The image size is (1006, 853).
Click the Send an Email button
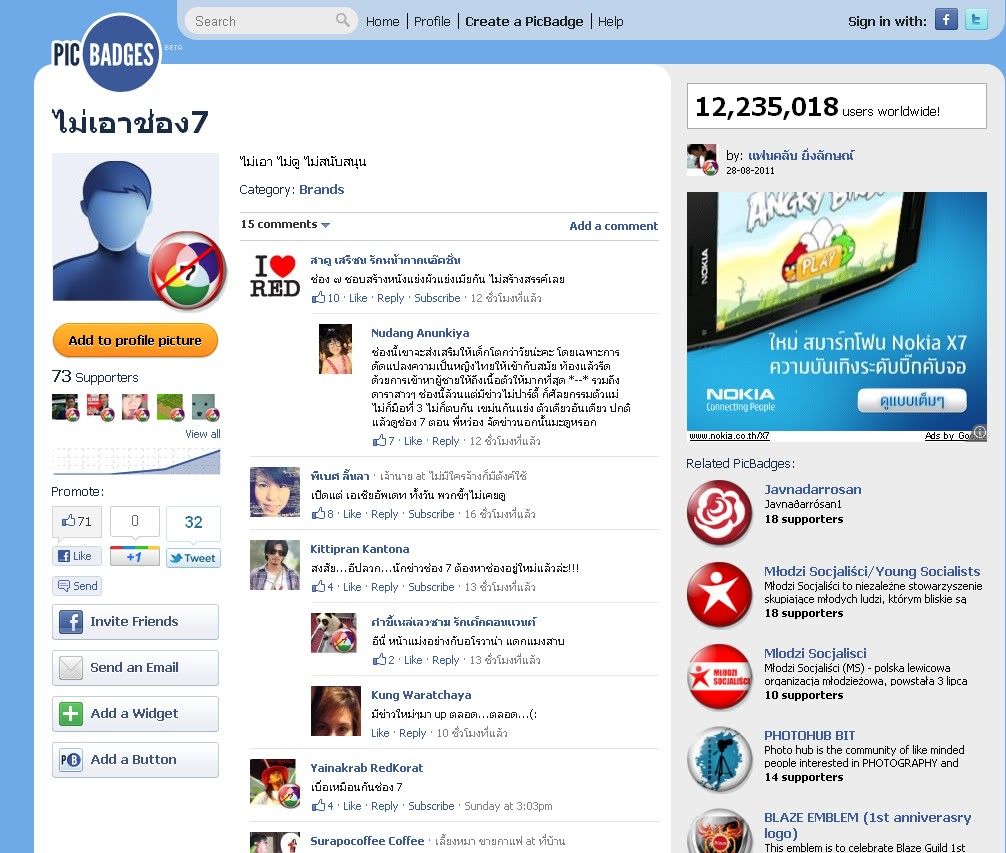[x=135, y=668]
